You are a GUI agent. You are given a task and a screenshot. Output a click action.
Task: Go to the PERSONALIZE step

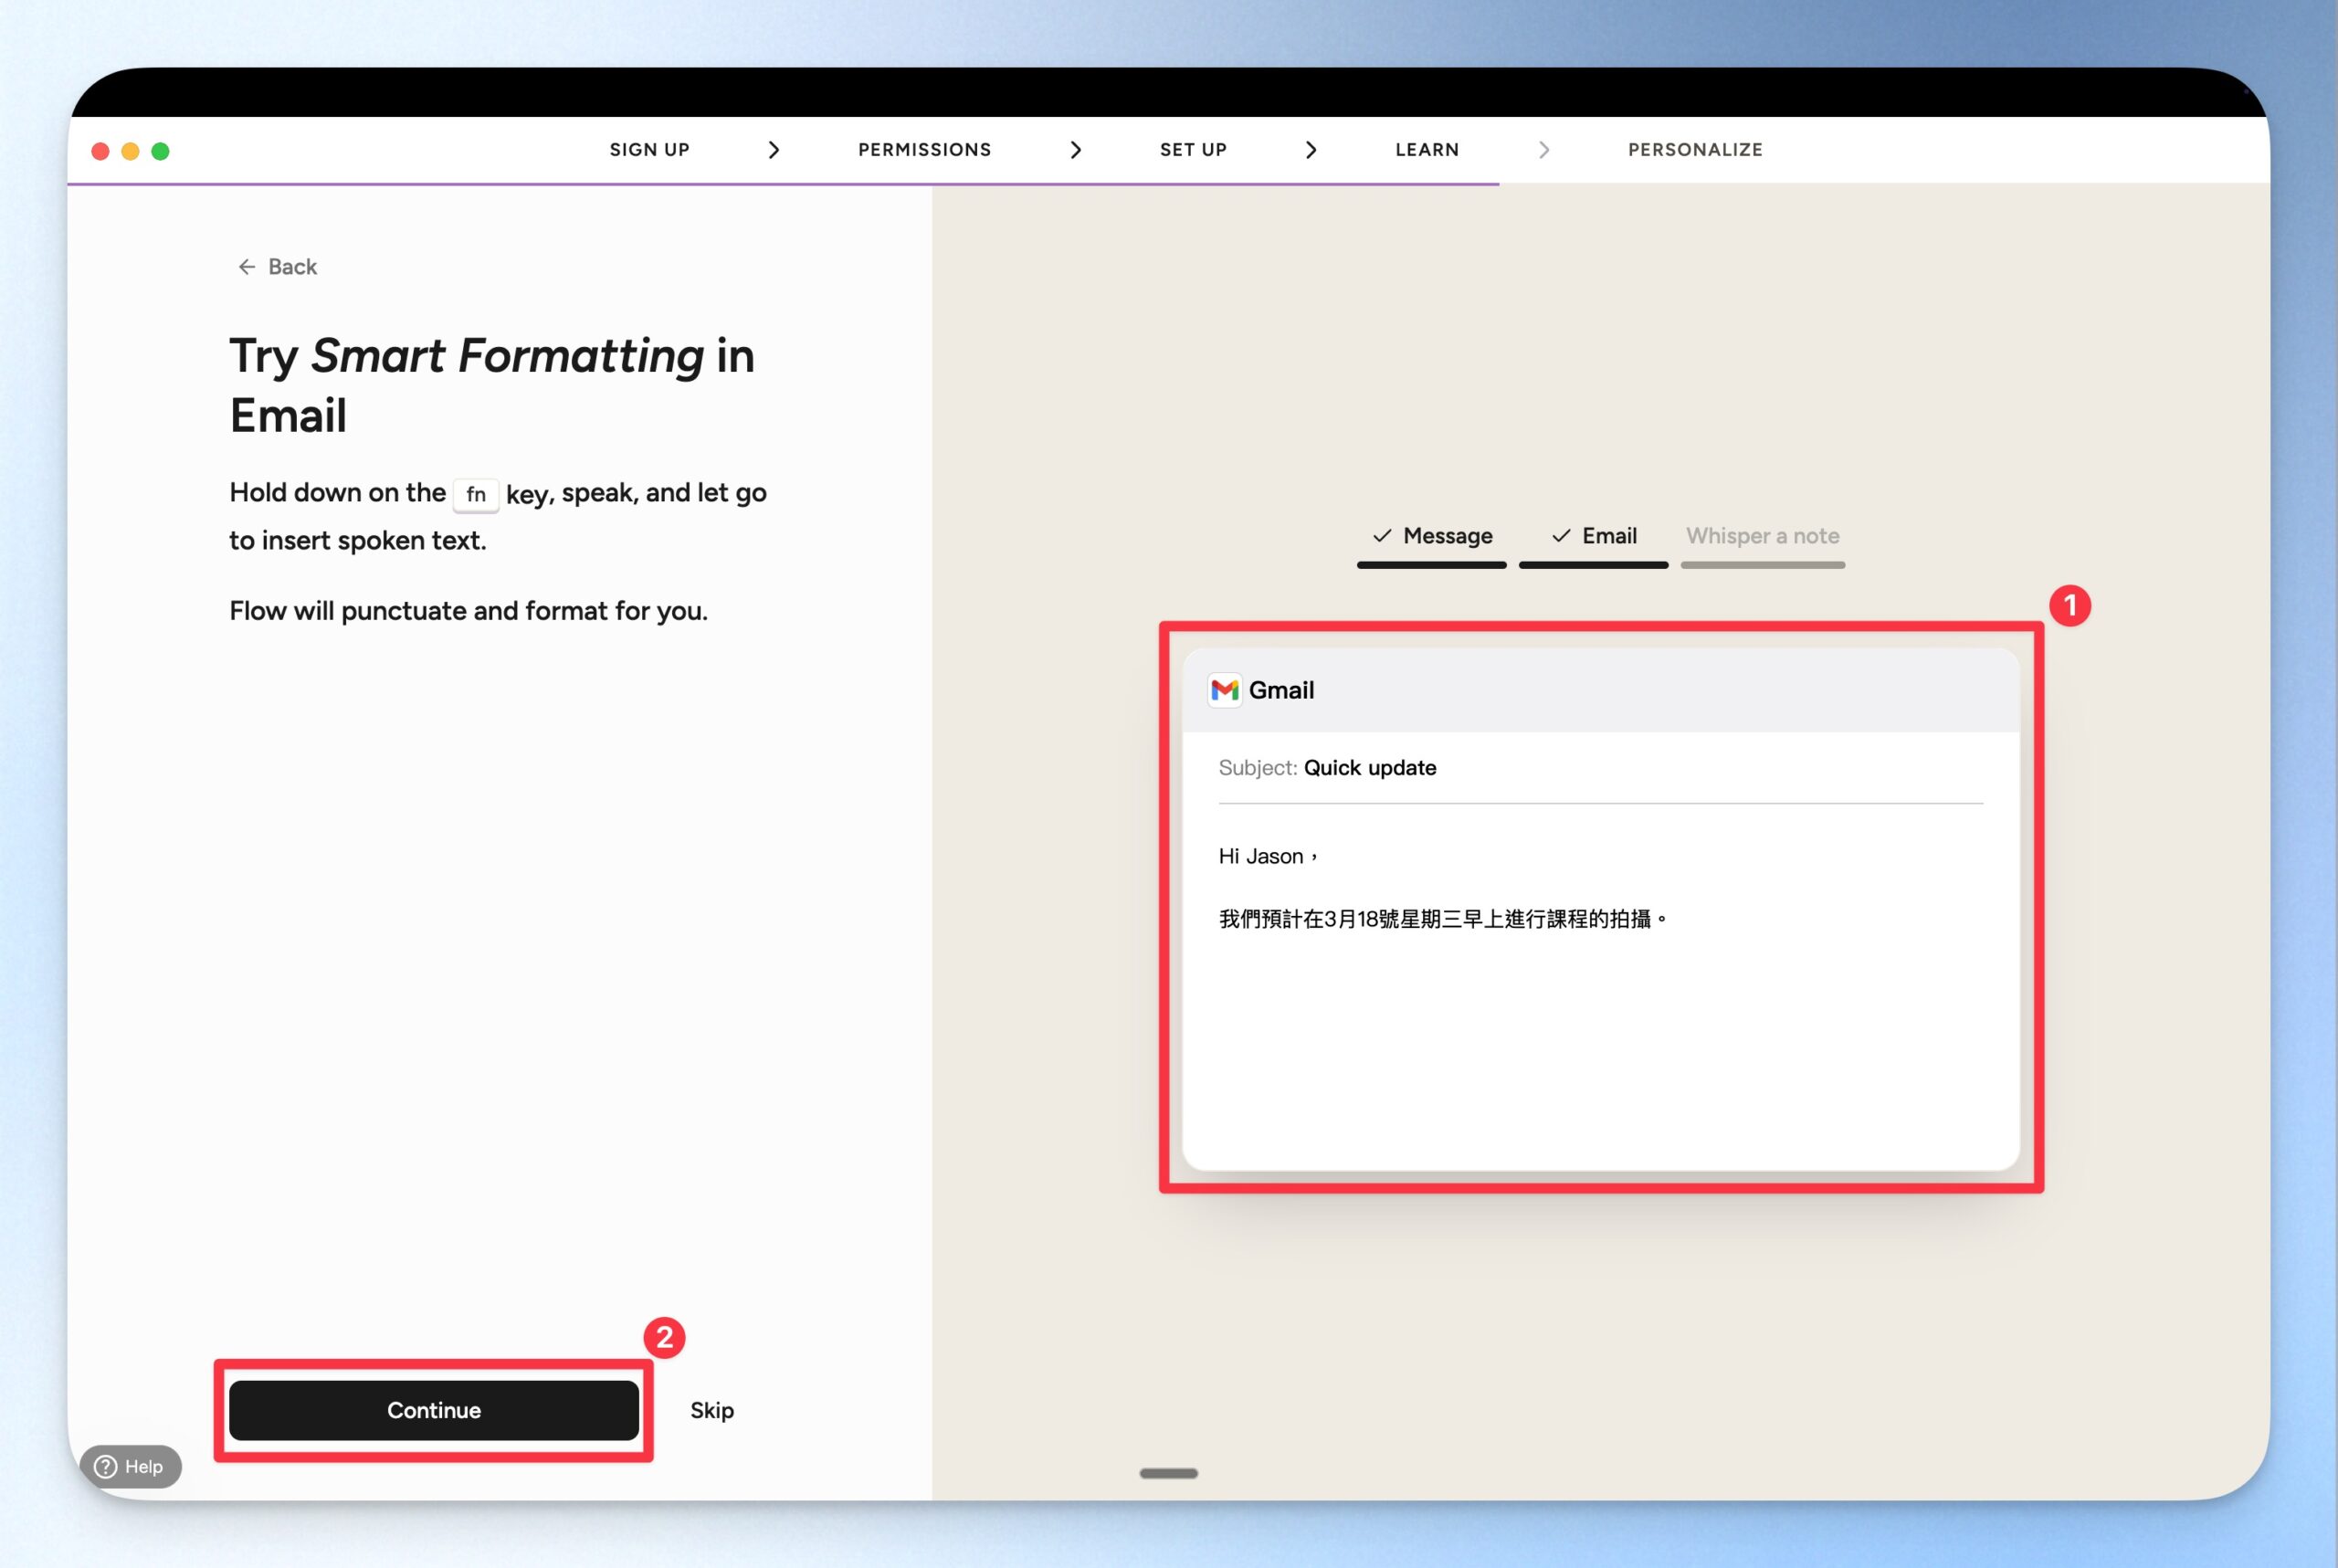1695,150
